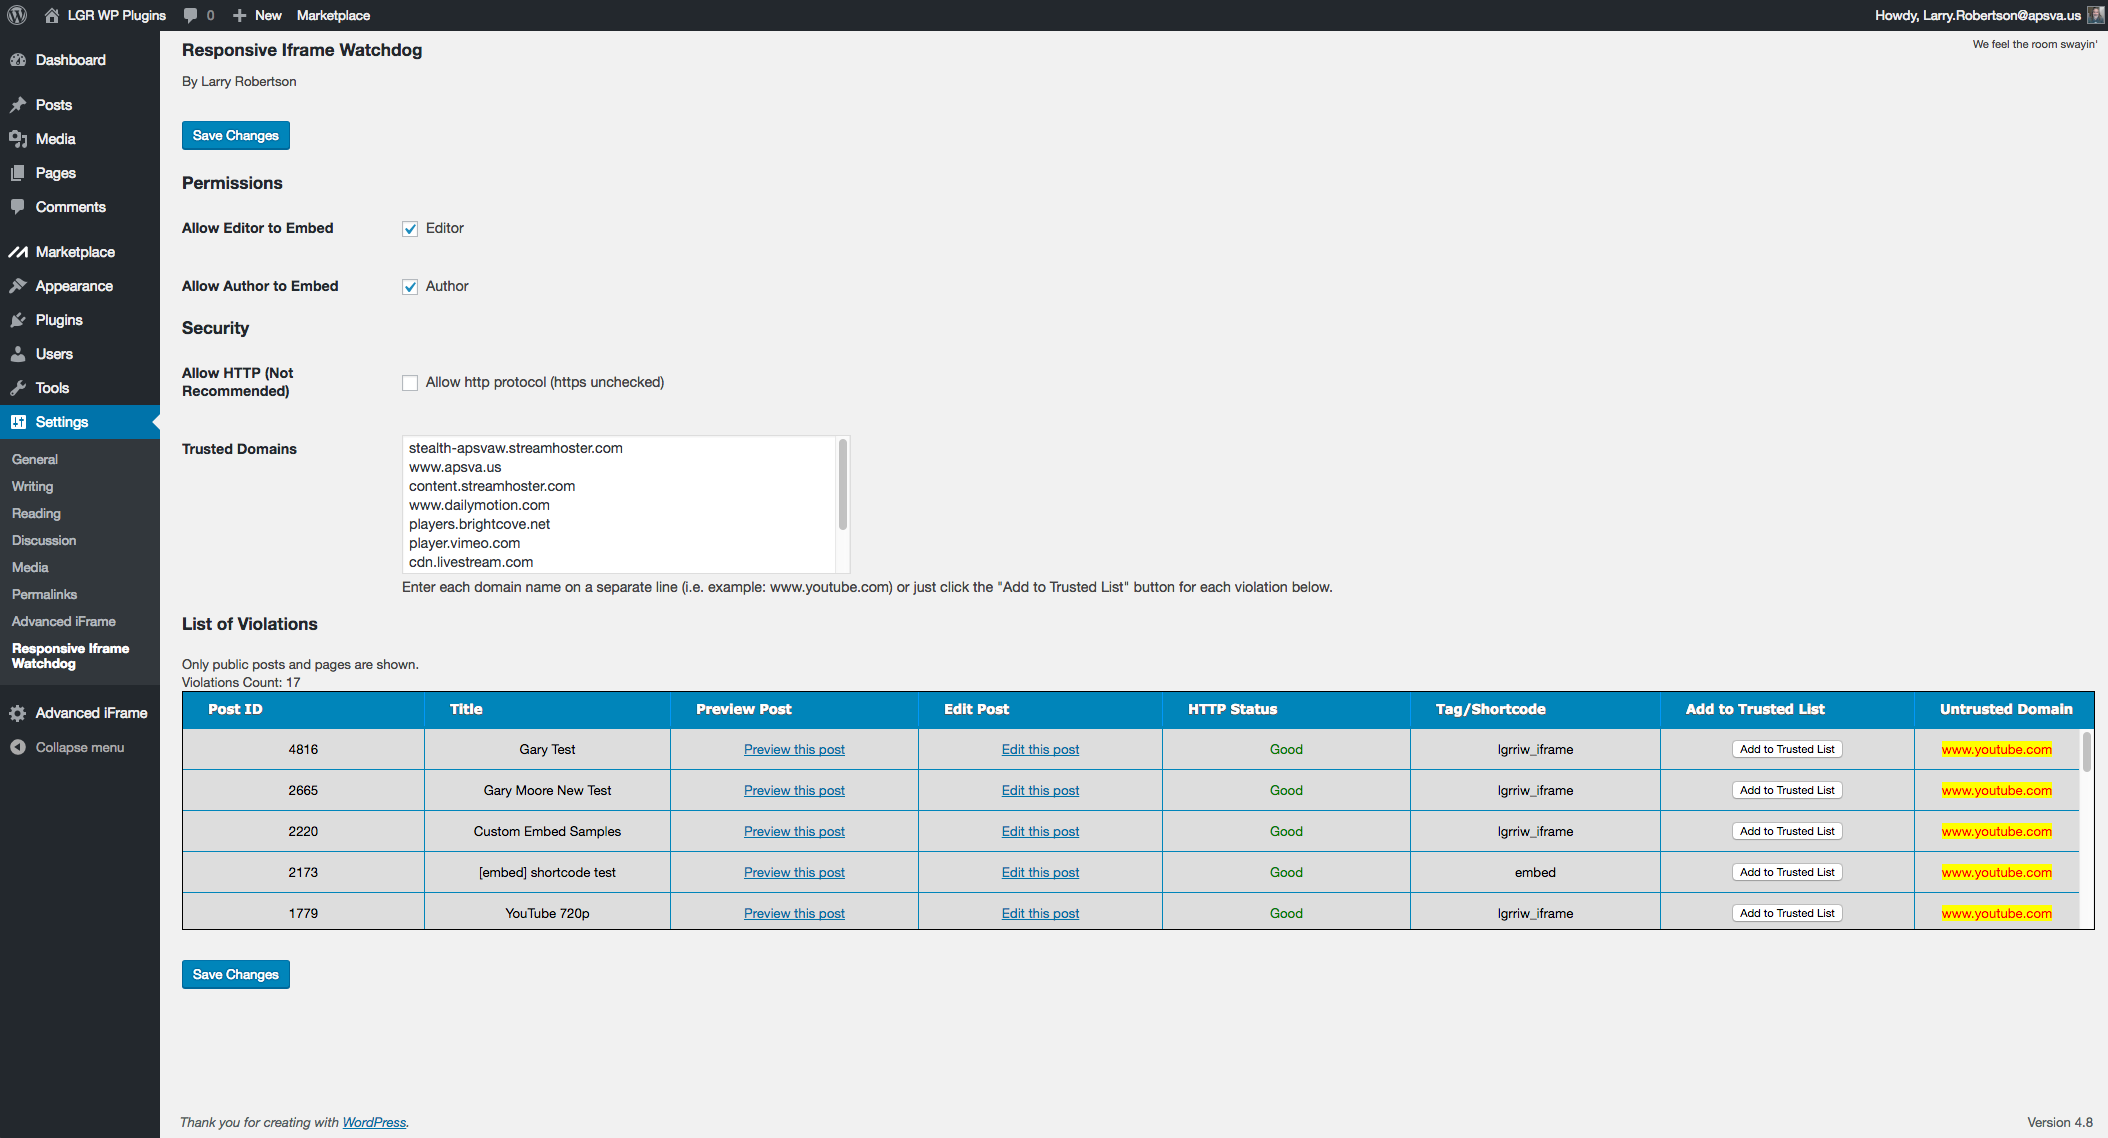2108x1138 pixels.
Task: Open Posts via the pushpin icon
Action: coord(18,105)
